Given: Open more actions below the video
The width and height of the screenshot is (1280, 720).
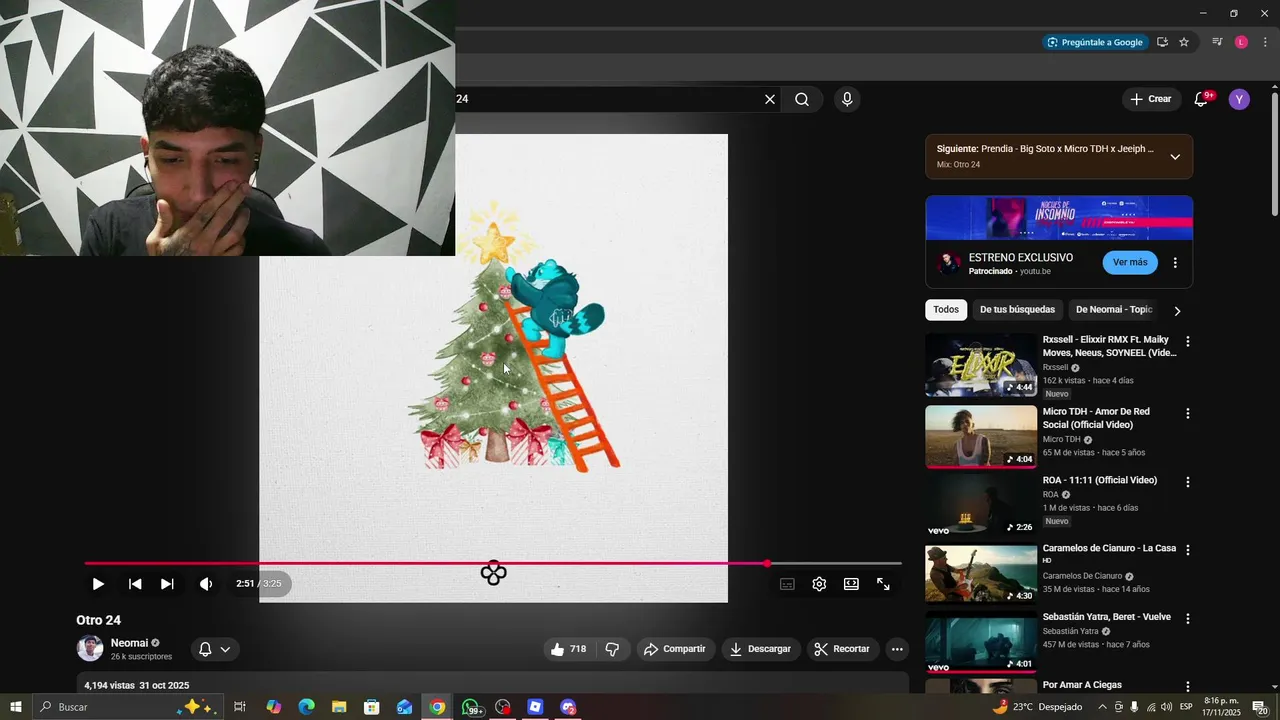Looking at the screenshot, I should point(897,649).
